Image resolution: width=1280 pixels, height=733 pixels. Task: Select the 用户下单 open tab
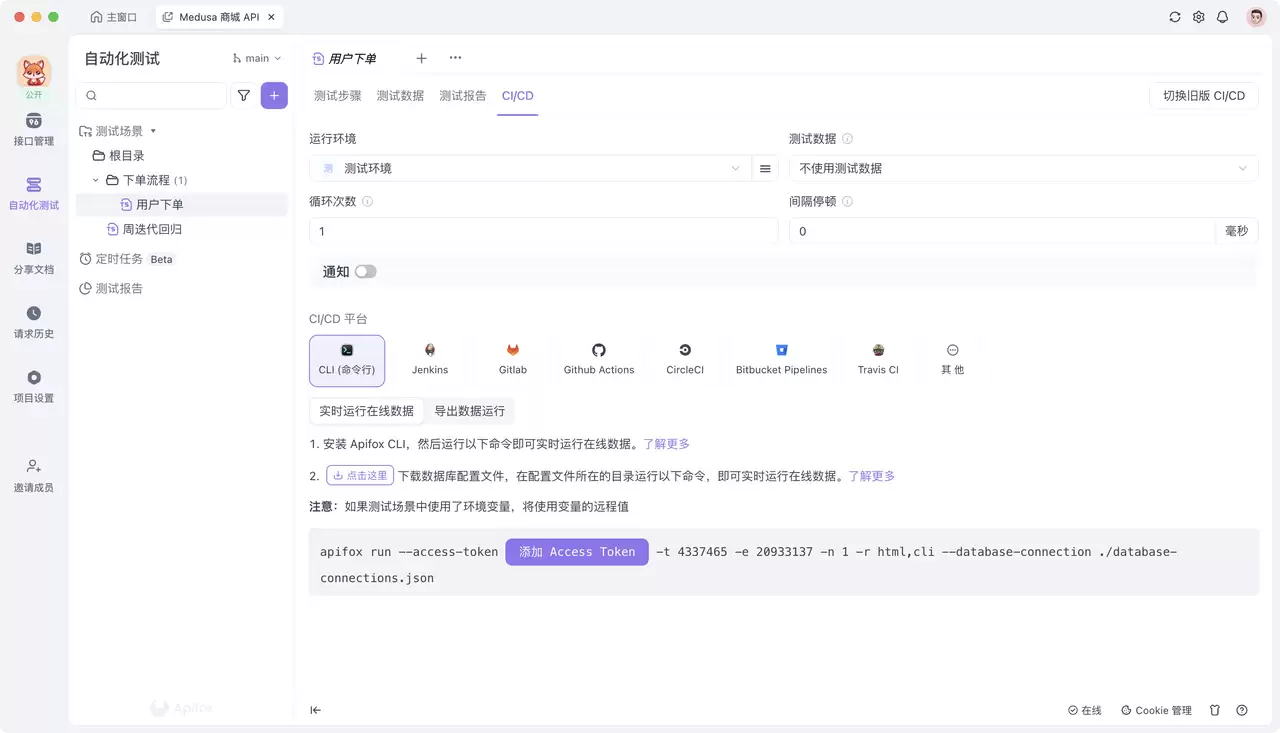(x=345, y=58)
